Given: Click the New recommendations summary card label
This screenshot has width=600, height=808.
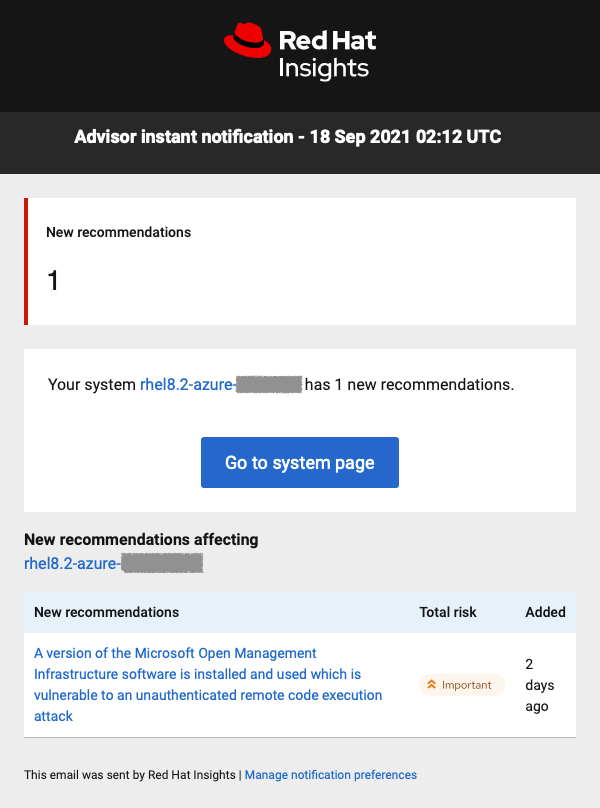Looking at the screenshot, I should pos(118,232).
